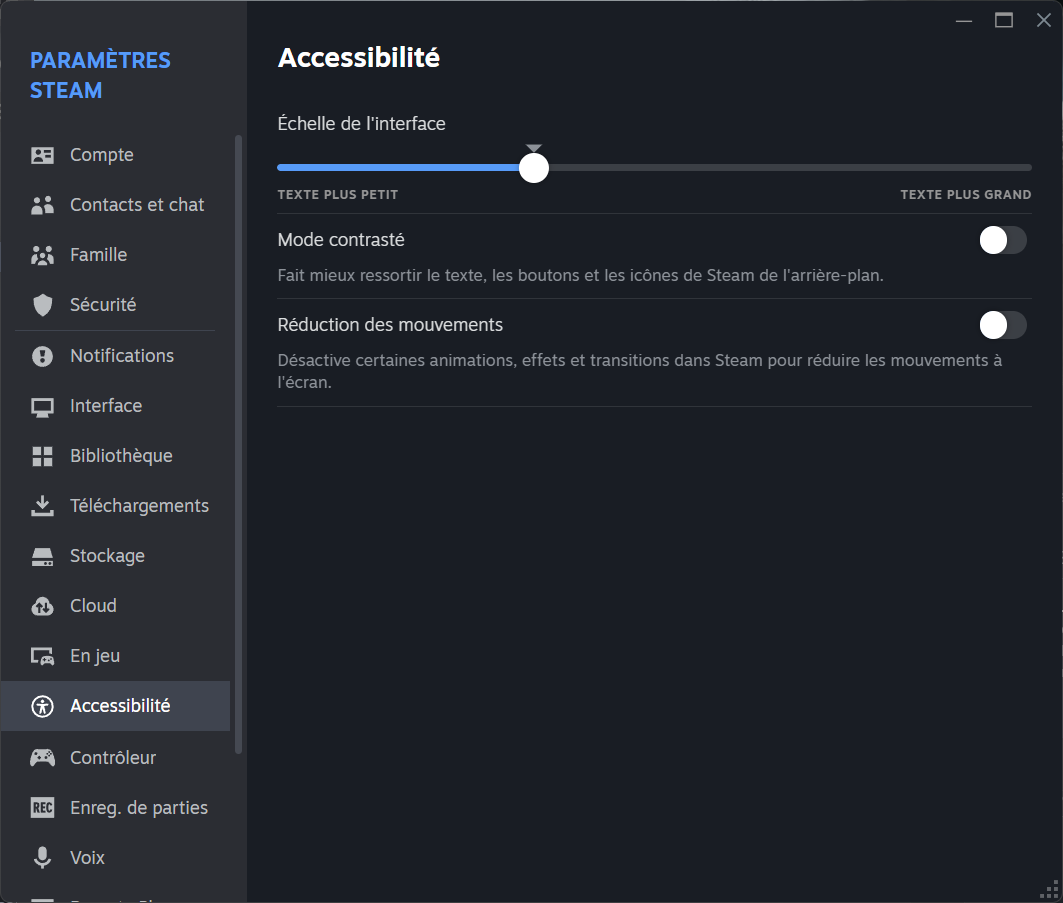Click the Voix microphone icon
Screen dimensions: 1063x903
coord(42,858)
